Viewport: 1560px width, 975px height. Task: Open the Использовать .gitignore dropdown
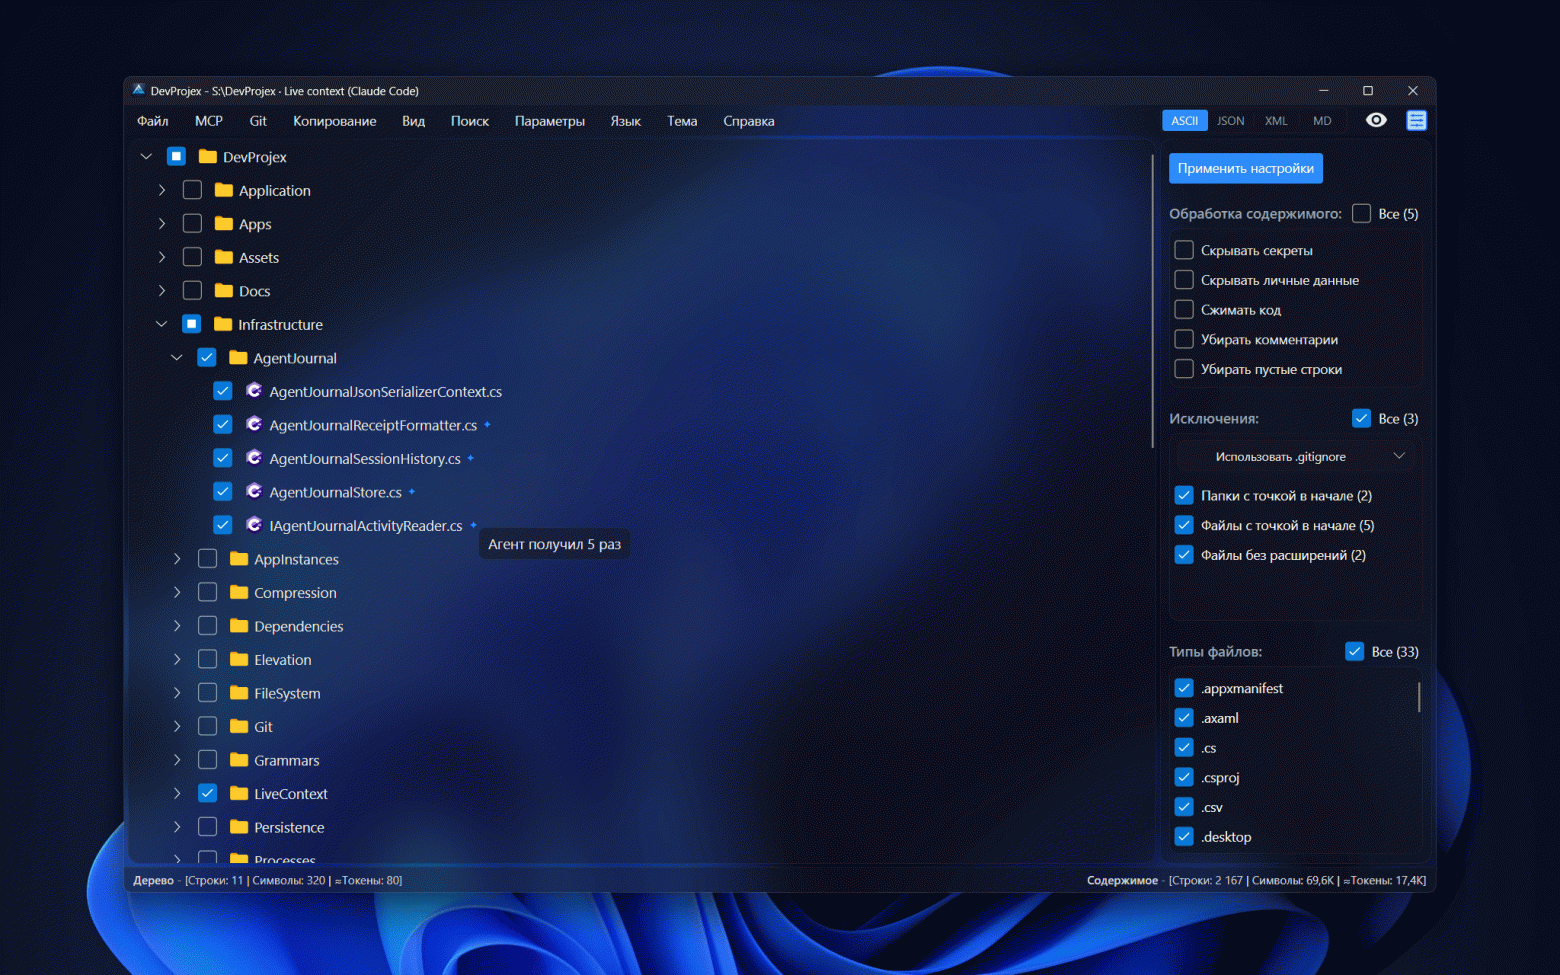[x=1295, y=456]
